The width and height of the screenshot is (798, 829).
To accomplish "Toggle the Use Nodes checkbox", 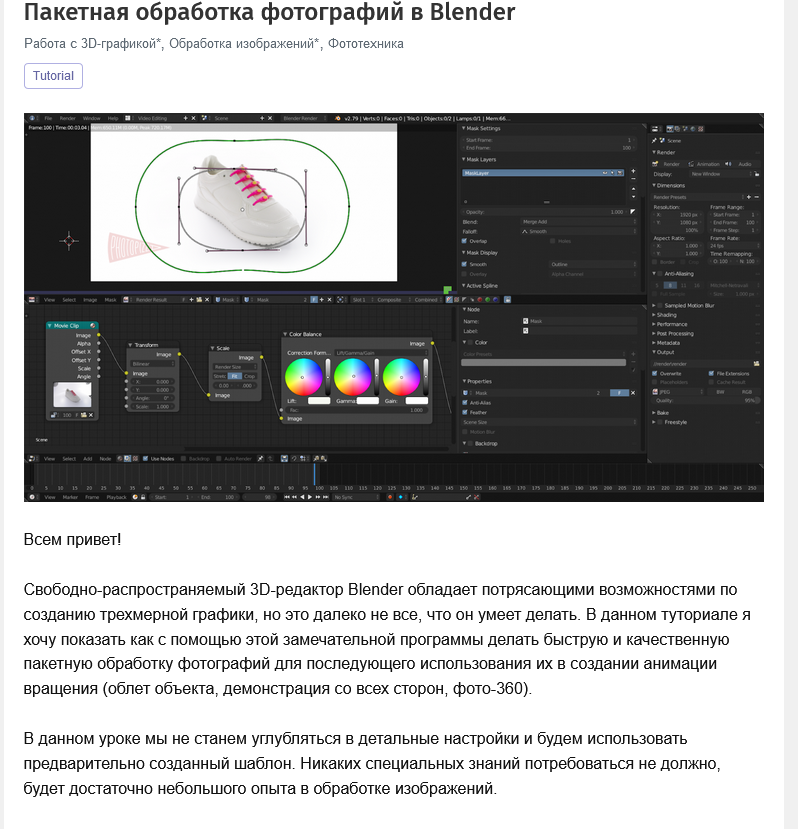I will [x=145, y=459].
